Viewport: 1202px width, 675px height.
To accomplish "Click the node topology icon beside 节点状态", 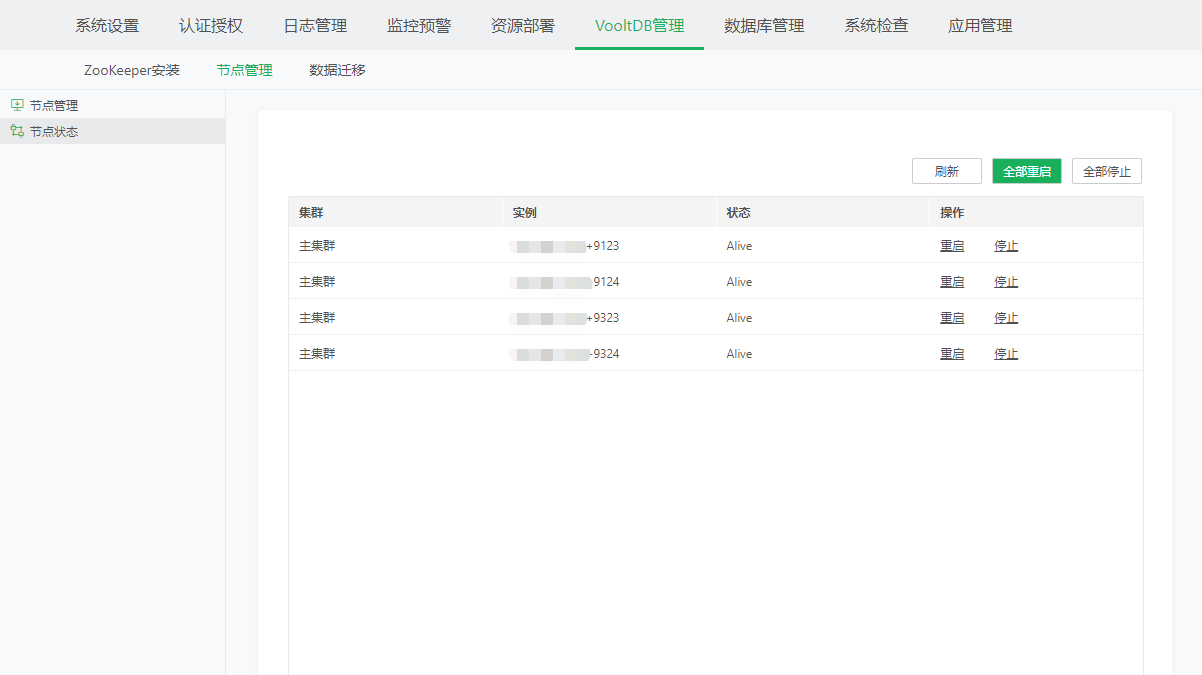I will 17,130.
